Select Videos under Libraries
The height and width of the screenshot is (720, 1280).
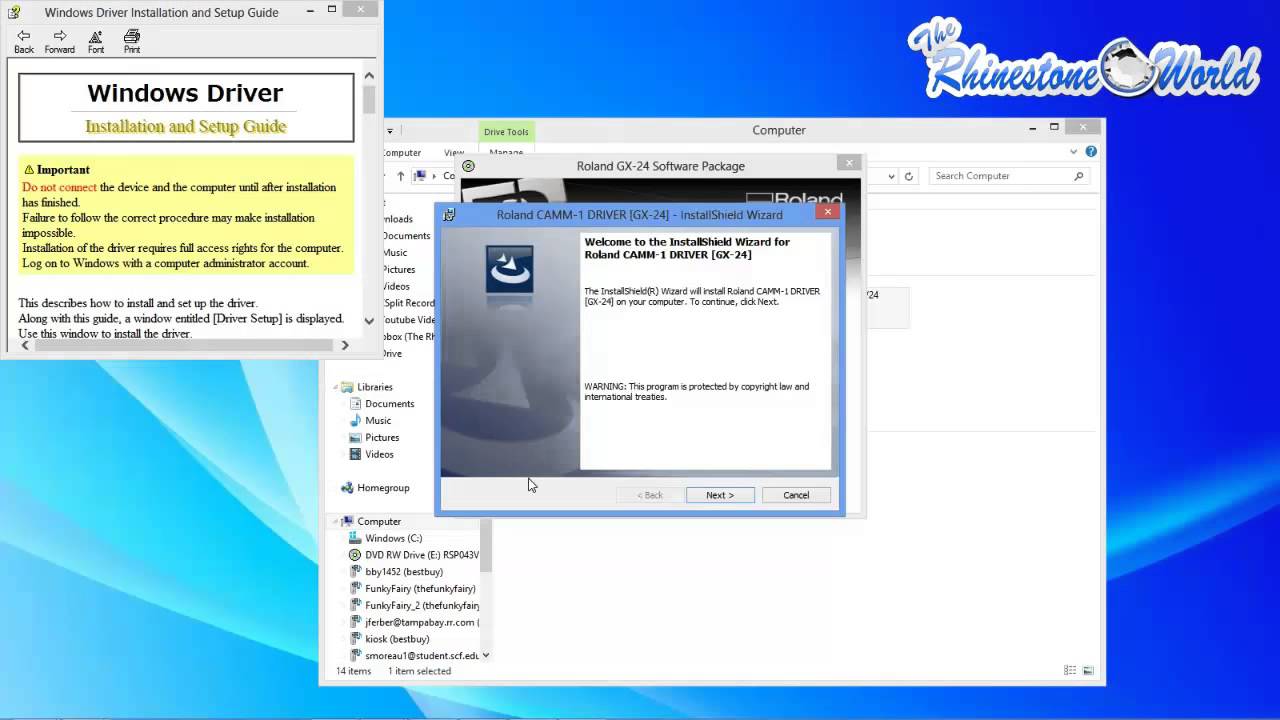point(379,455)
